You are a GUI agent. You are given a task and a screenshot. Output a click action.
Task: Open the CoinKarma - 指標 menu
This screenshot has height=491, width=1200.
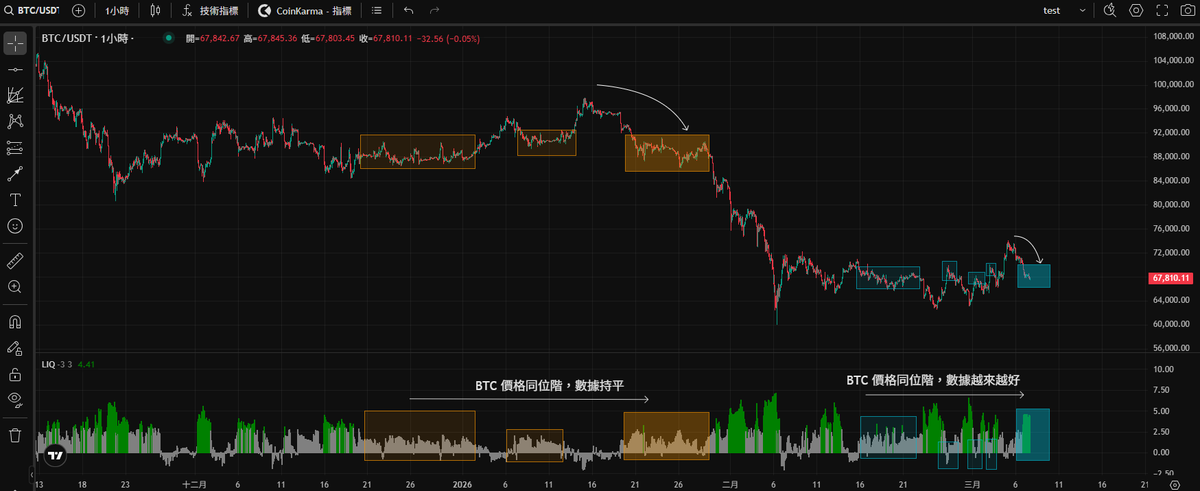coord(305,10)
